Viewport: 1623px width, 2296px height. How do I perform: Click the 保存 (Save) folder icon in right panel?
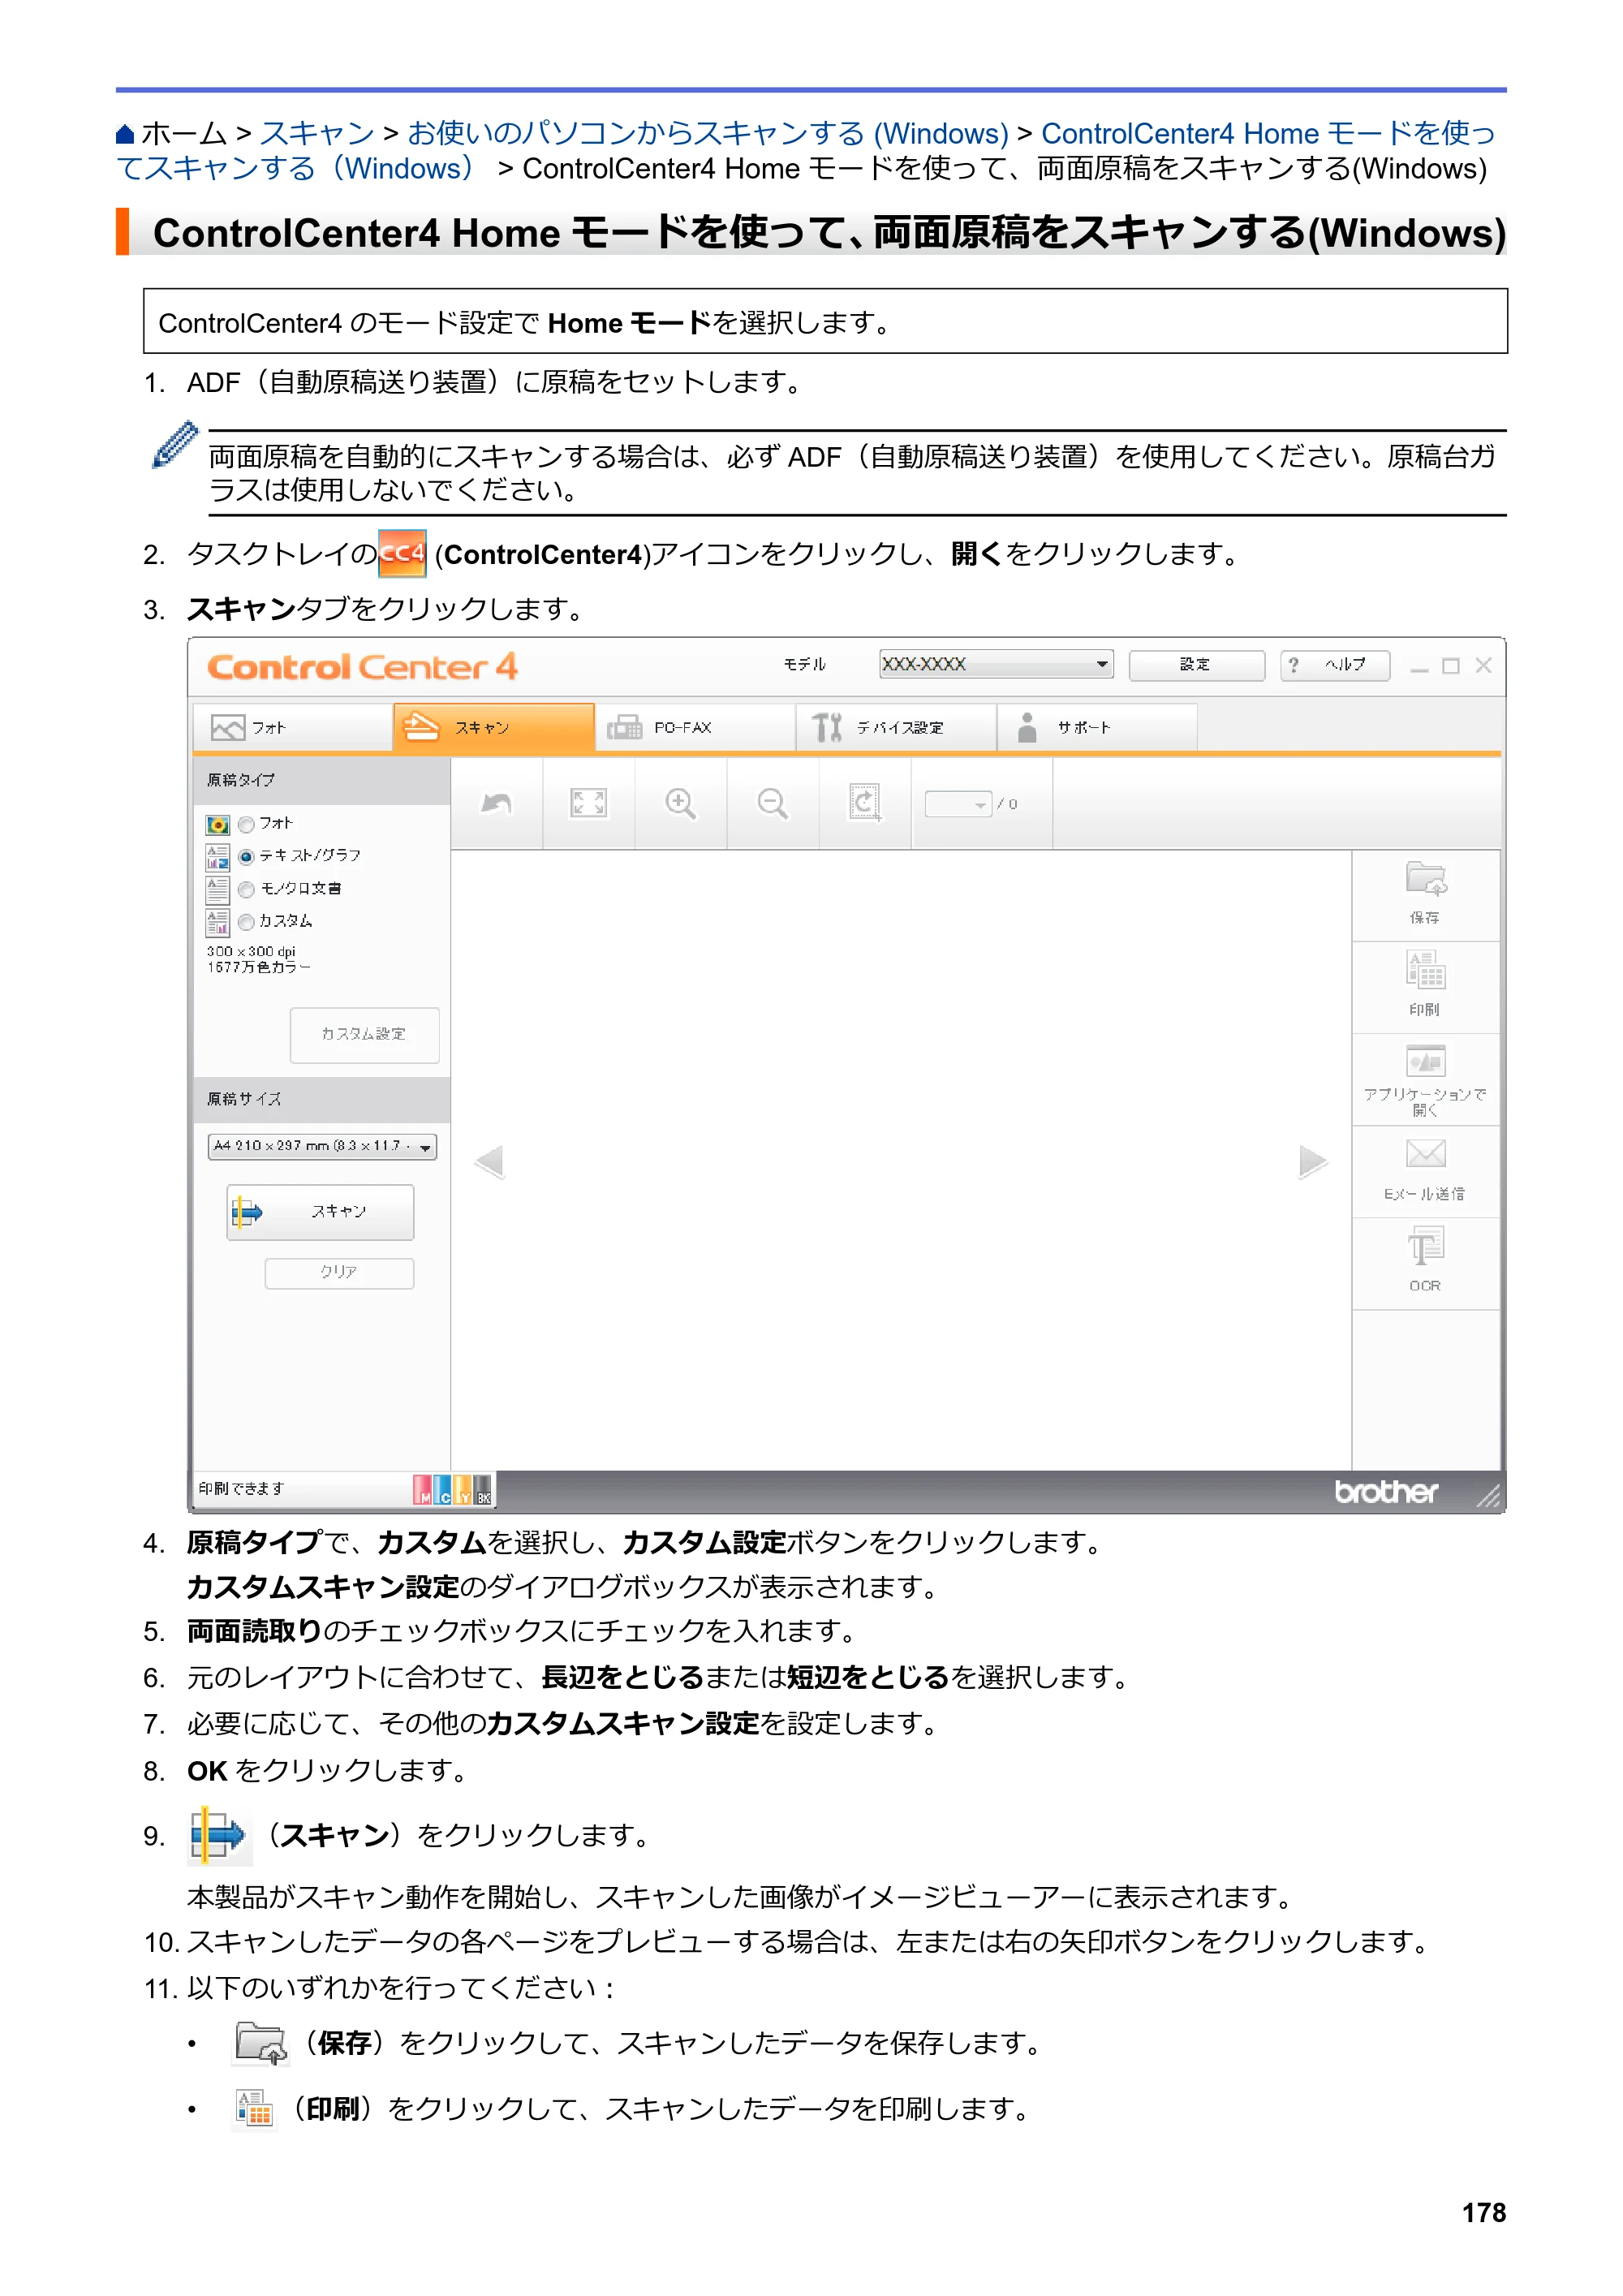1426,880
